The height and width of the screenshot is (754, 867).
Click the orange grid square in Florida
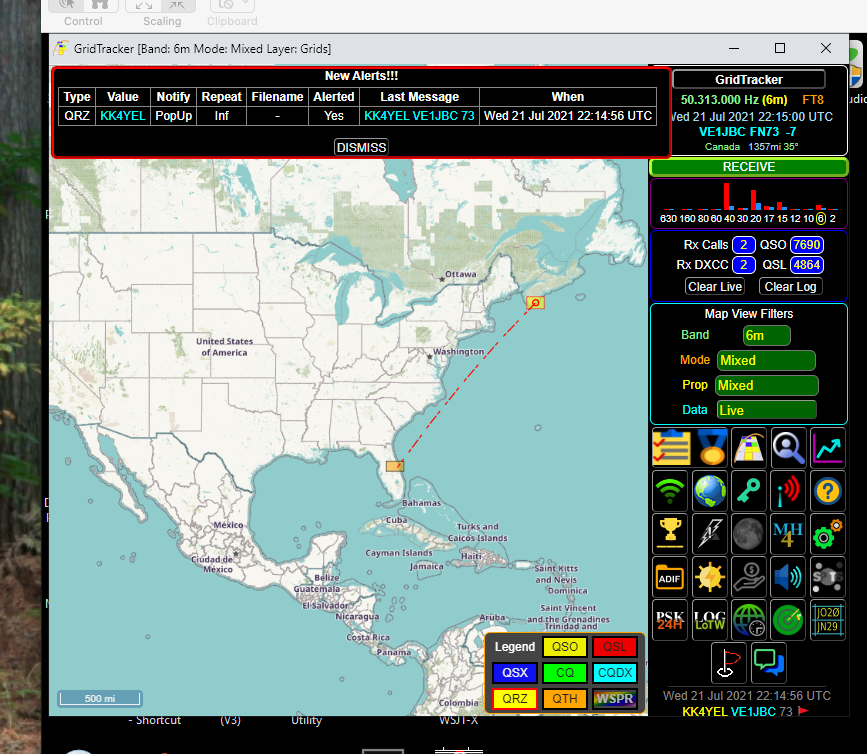click(x=395, y=466)
